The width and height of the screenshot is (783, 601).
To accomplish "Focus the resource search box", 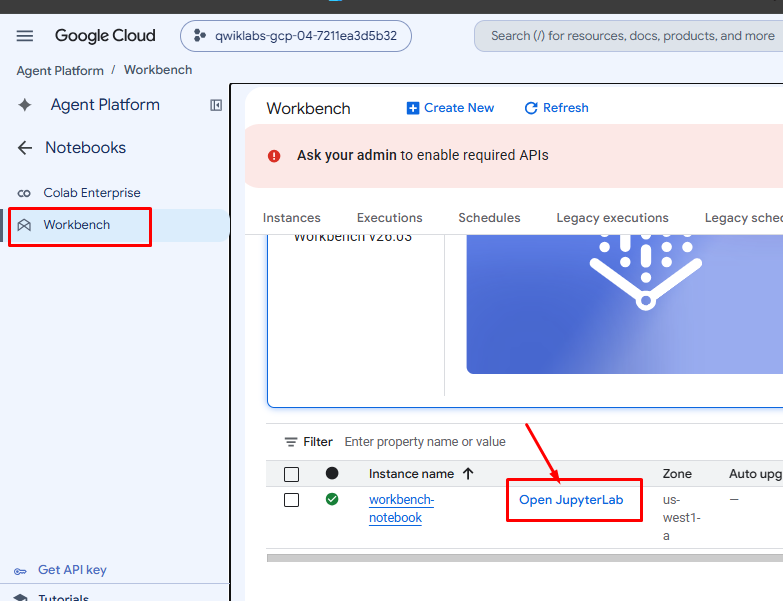I will [x=629, y=36].
